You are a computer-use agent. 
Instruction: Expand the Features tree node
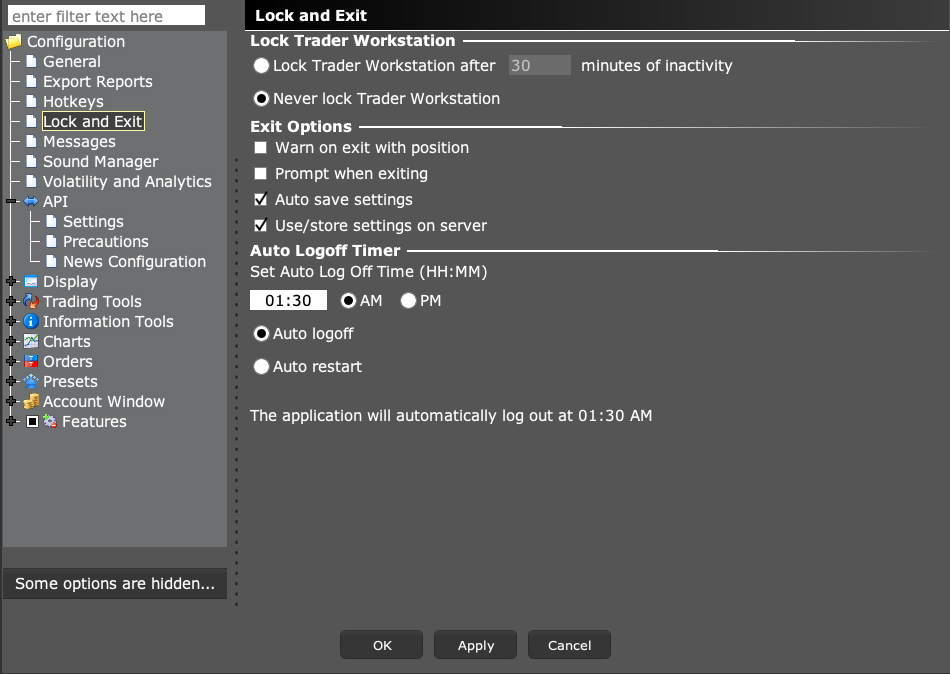11,421
